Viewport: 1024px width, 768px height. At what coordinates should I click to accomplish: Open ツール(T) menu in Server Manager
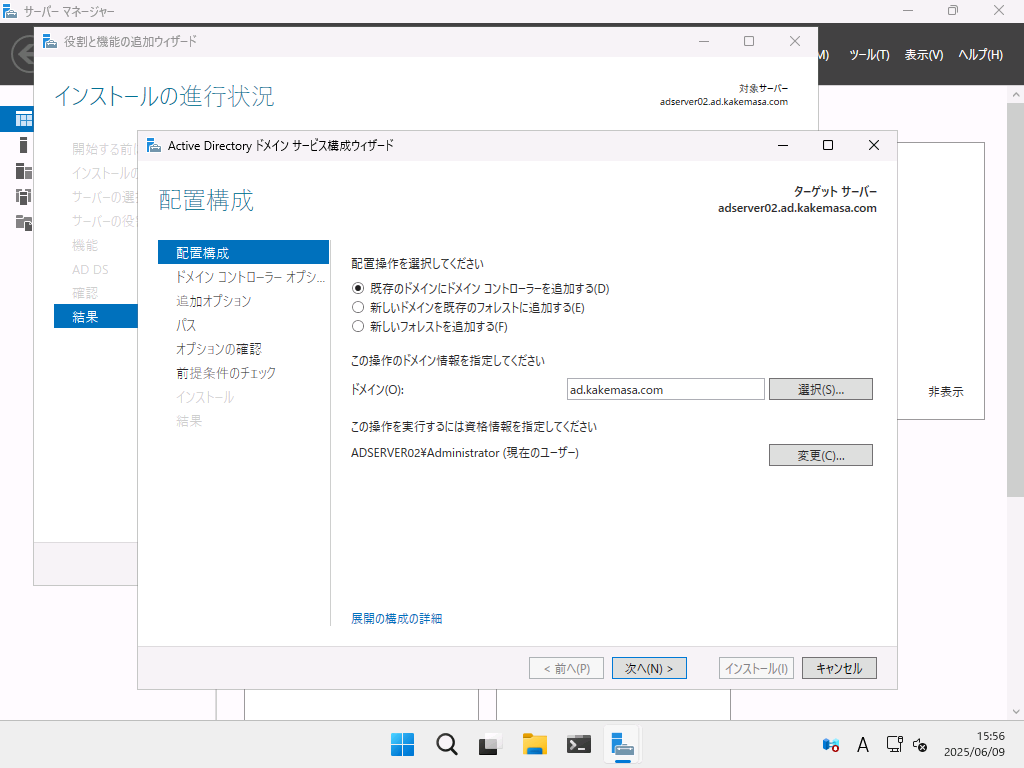coord(869,55)
